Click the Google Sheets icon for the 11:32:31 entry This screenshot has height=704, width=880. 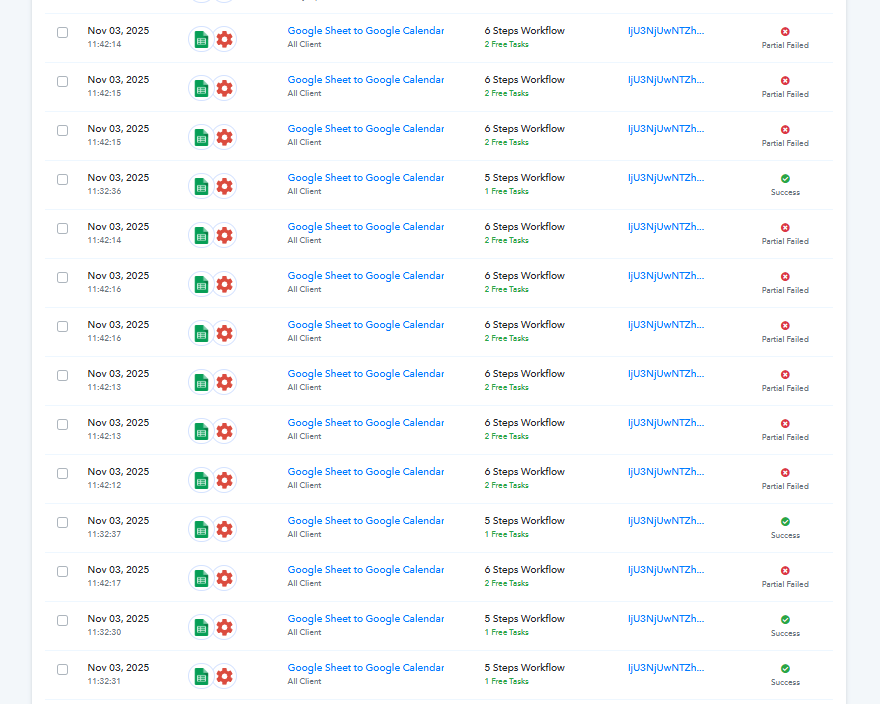pyautogui.click(x=201, y=676)
